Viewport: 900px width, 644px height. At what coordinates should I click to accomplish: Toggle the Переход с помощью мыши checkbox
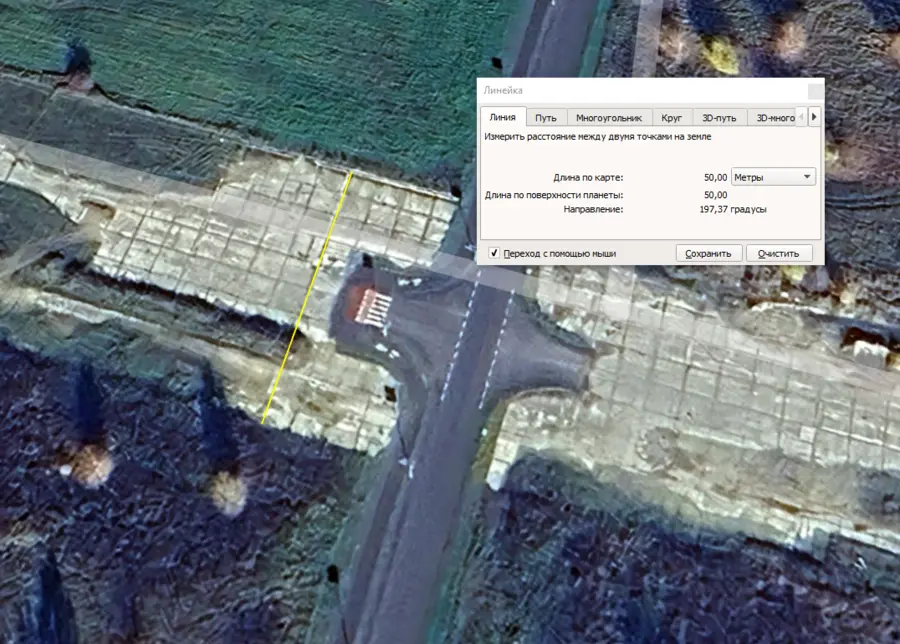click(x=494, y=253)
